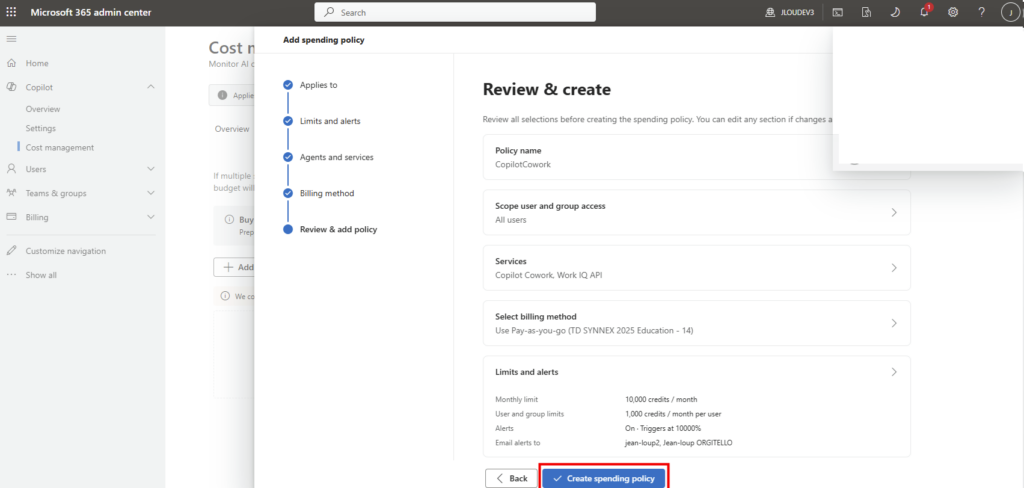Screen dimensions: 1024x488
Task: Click the Home house icon
Action: pyautogui.click(x=11, y=63)
